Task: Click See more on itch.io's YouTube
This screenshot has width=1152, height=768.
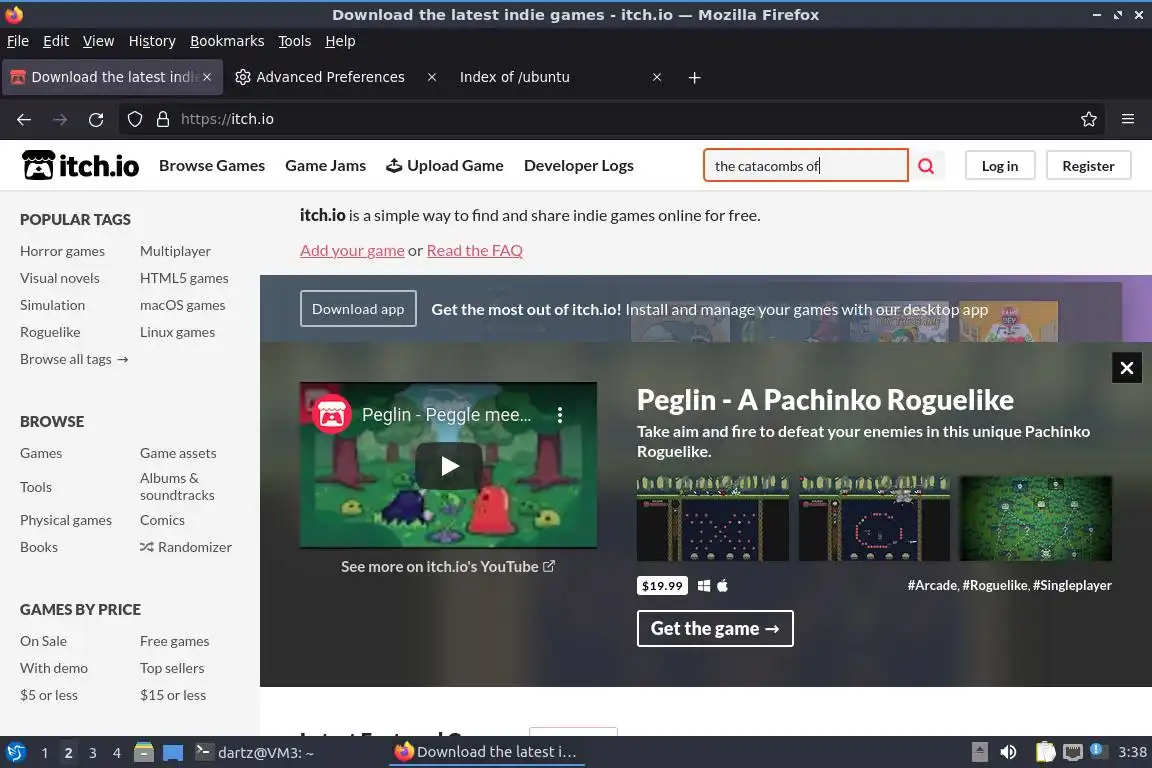Action: point(448,567)
